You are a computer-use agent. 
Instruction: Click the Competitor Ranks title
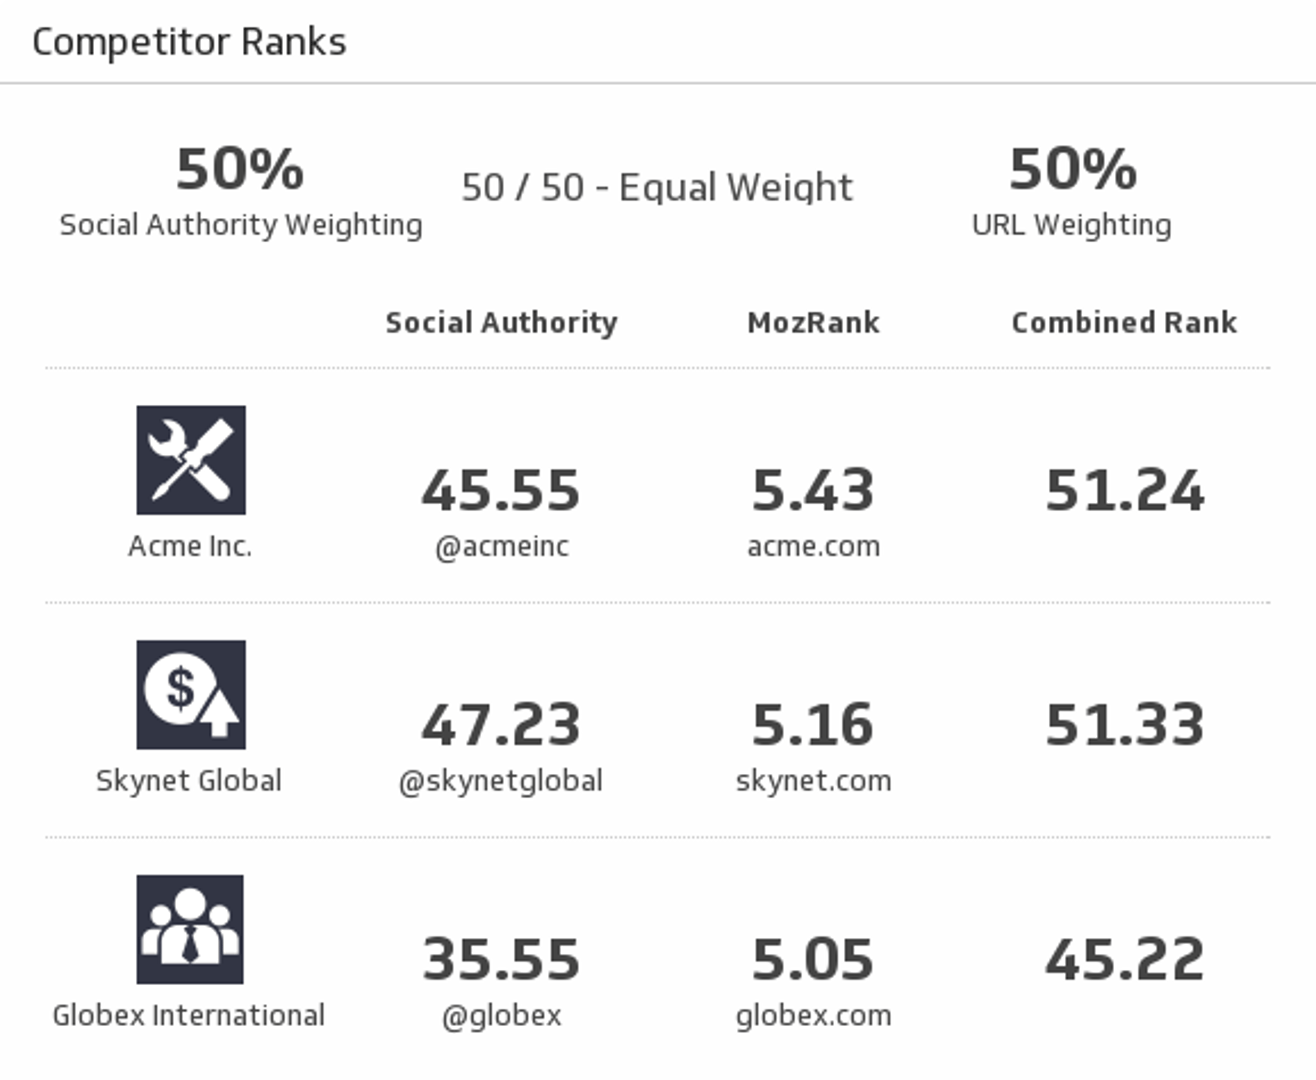pyautogui.click(x=189, y=42)
